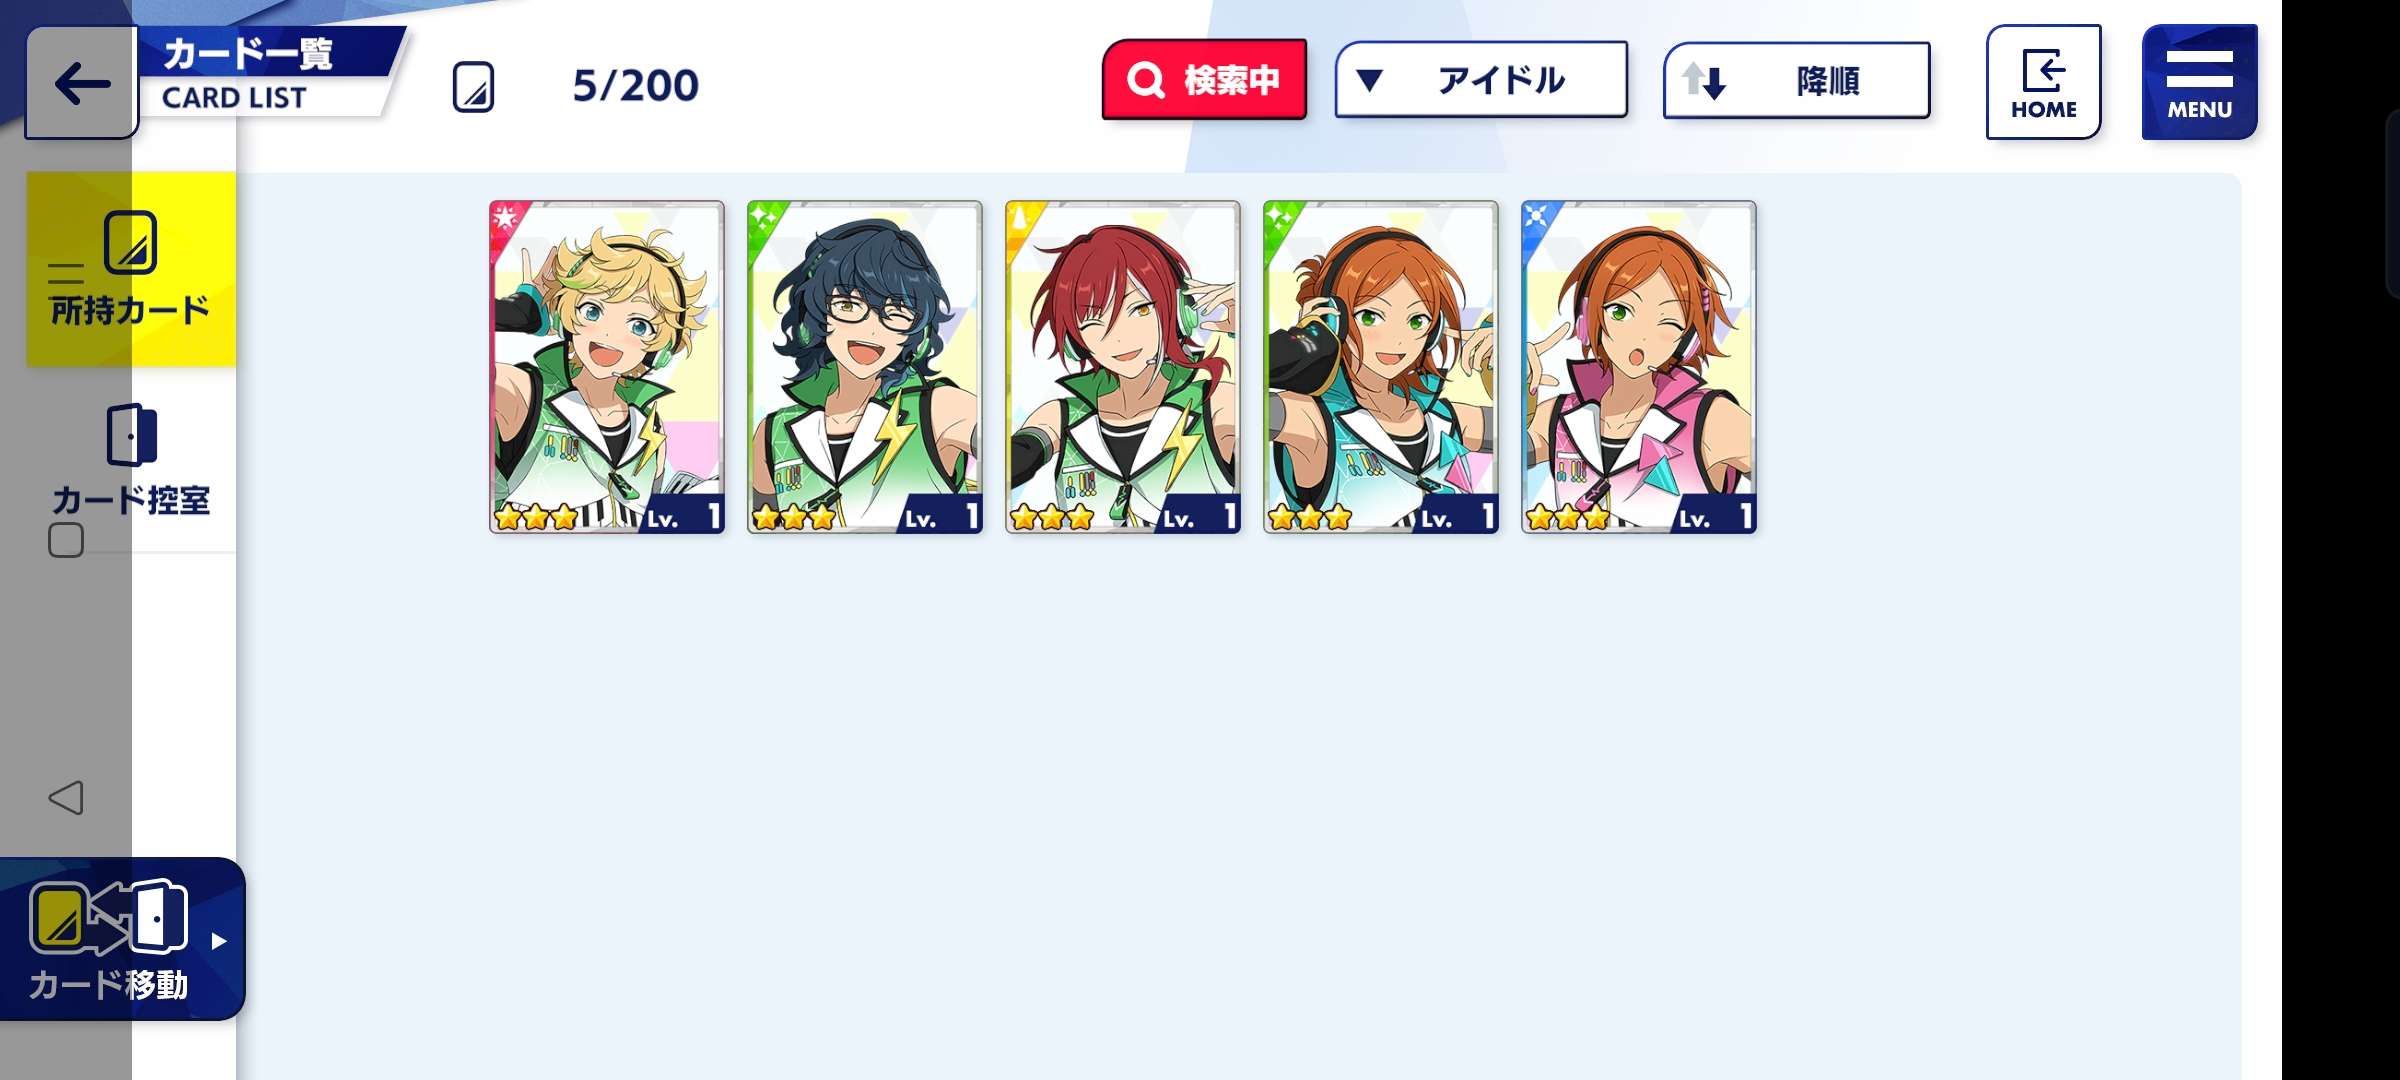Click the カード控室 door icon

(x=131, y=435)
